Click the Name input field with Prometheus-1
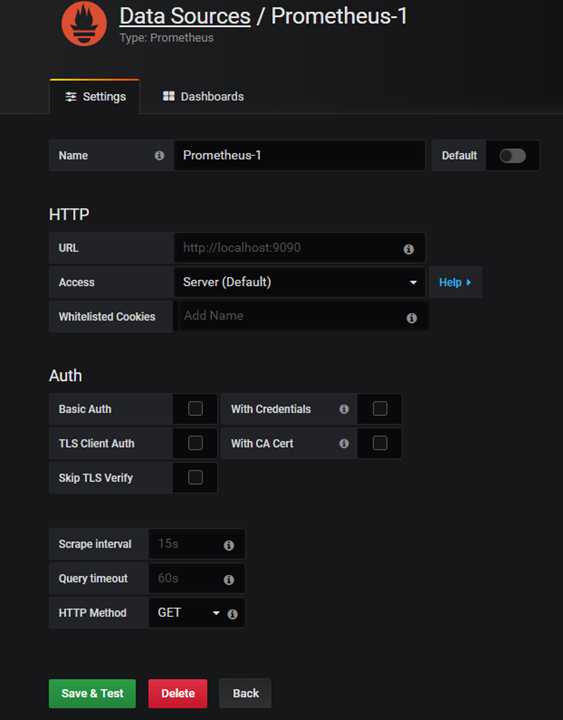This screenshot has height=720, width=563. pyautogui.click(x=299, y=156)
